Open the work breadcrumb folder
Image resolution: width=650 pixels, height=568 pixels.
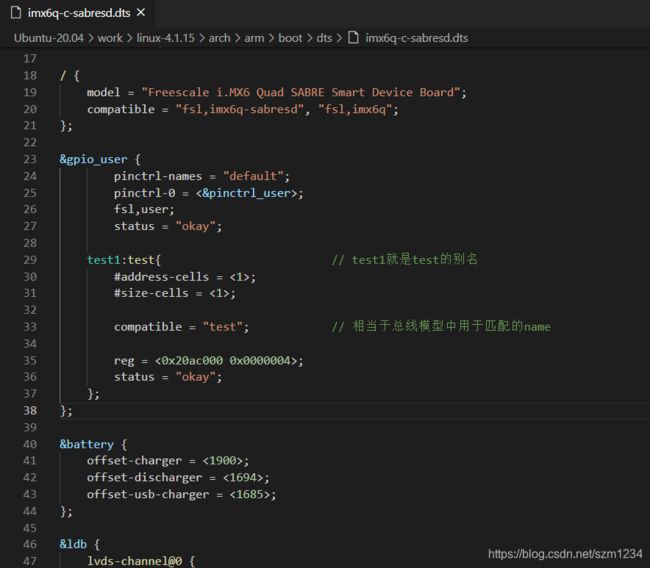point(110,38)
